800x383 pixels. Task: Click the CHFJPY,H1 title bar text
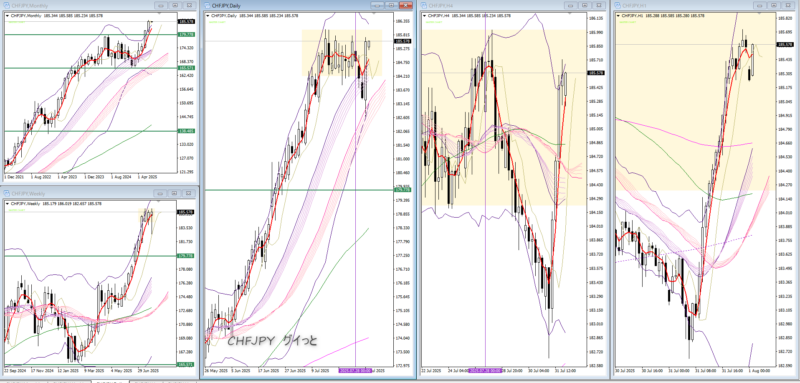(635, 6)
